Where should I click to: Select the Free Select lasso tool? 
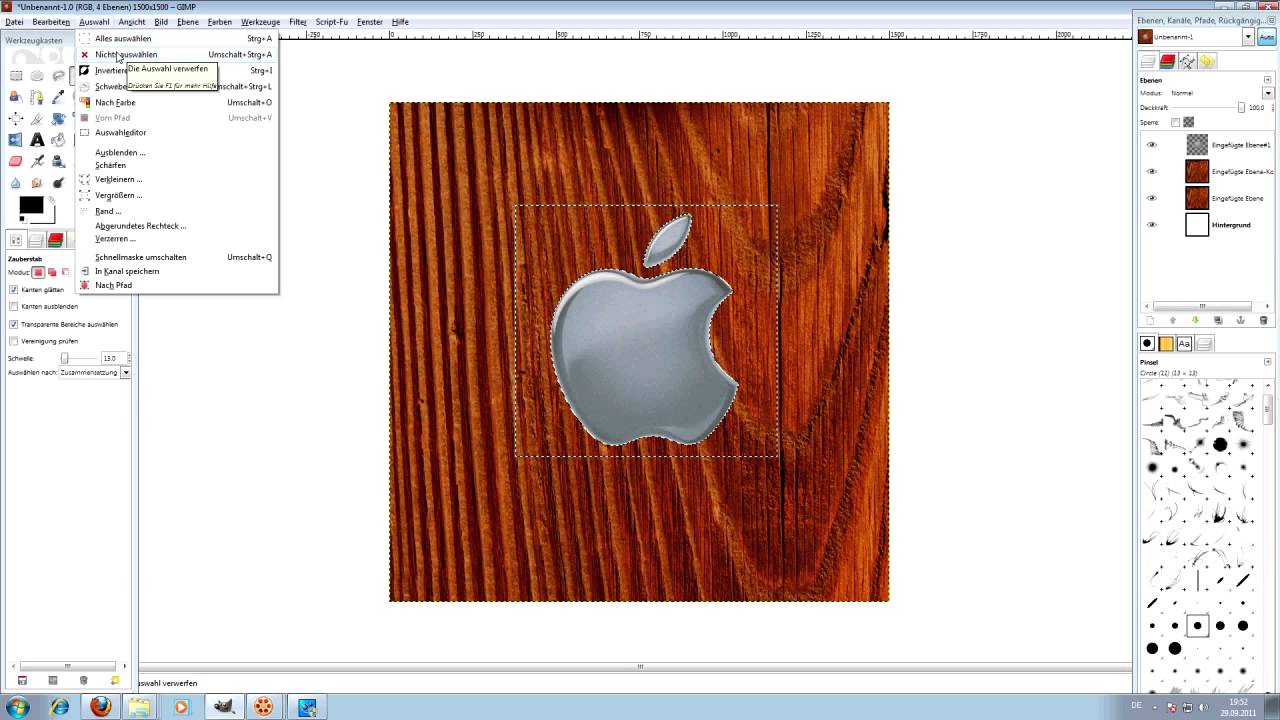point(58,75)
